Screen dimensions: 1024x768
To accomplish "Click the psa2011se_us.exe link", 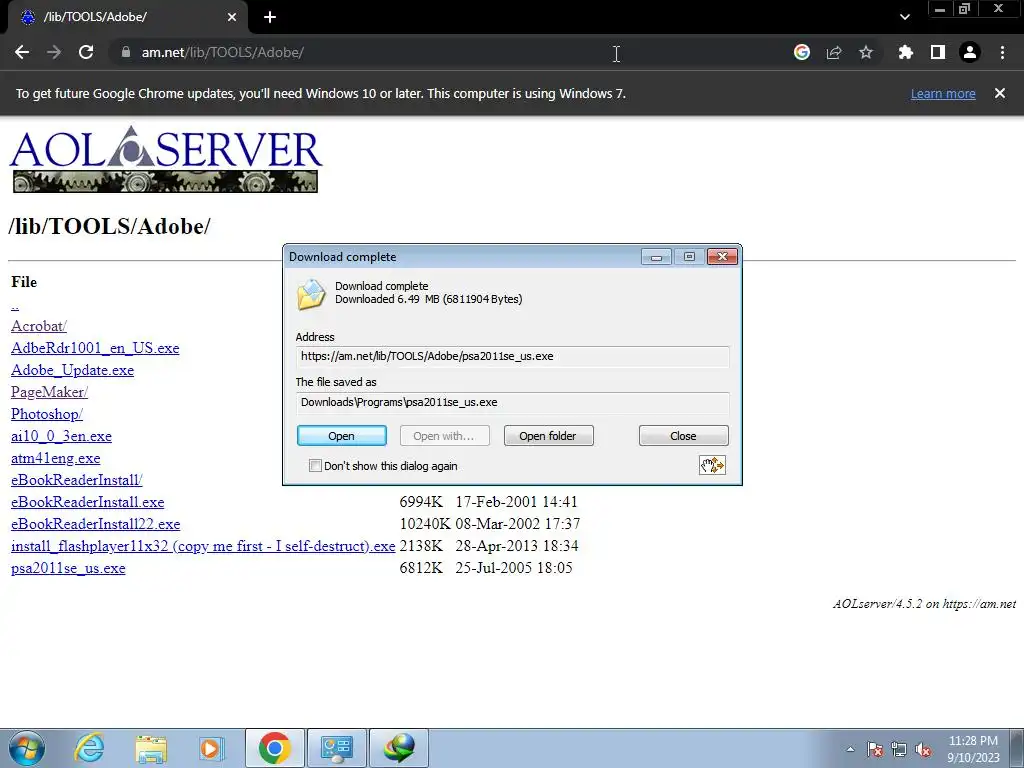I will pos(68,568).
